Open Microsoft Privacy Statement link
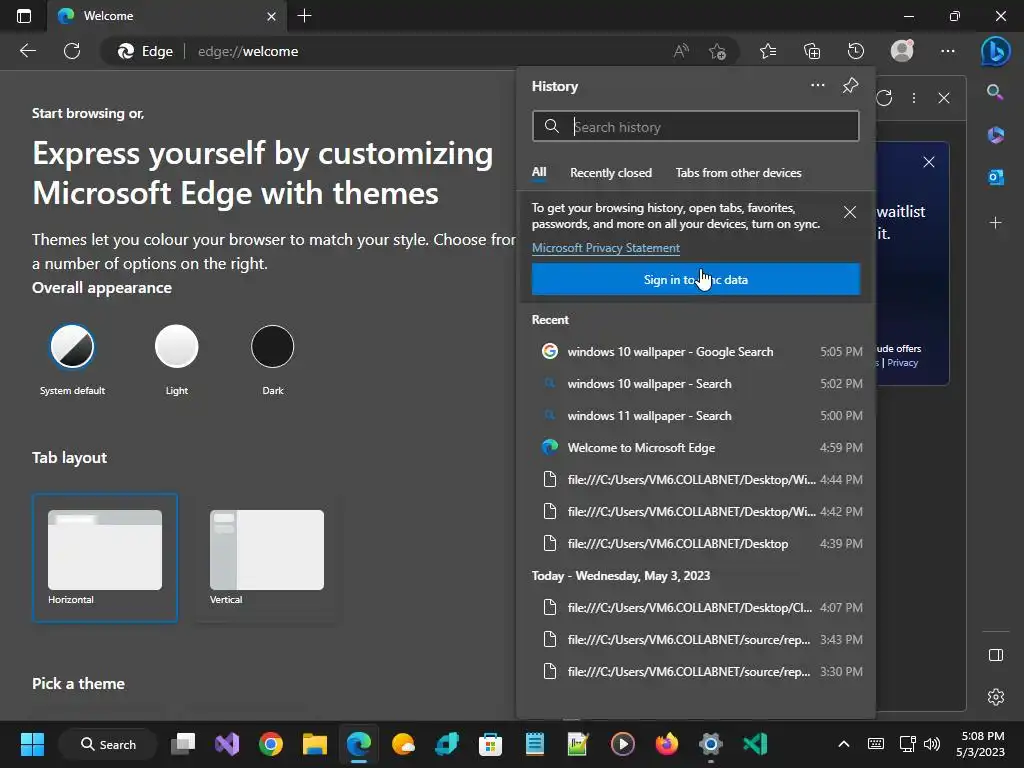Viewport: 1024px width, 768px height. [x=605, y=248]
